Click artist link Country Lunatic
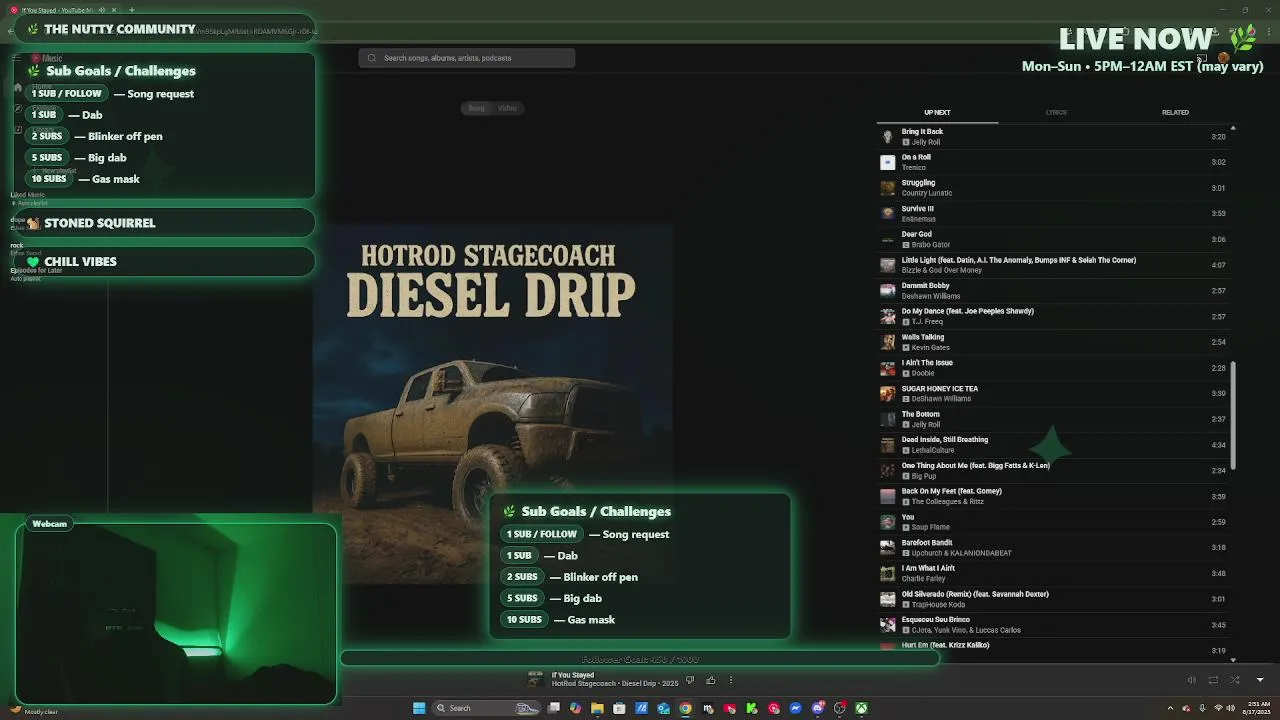Image resolution: width=1280 pixels, height=720 pixels. click(x=927, y=193)
